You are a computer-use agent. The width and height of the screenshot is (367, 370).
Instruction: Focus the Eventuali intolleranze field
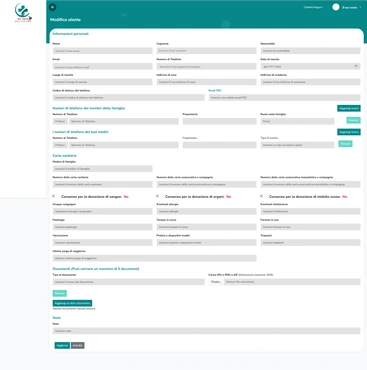pyautogui.click(x=310, y=211)
